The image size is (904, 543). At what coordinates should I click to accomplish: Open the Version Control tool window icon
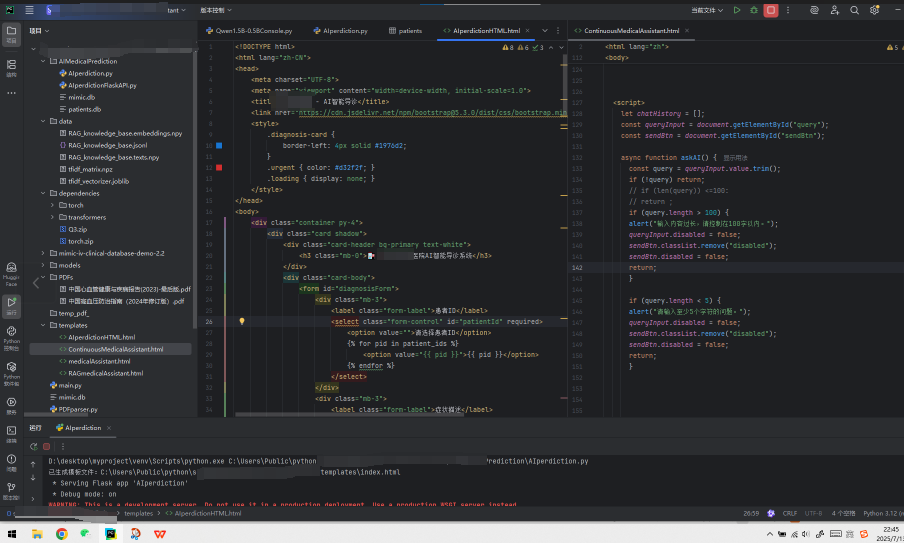click(x=12, y=491)
